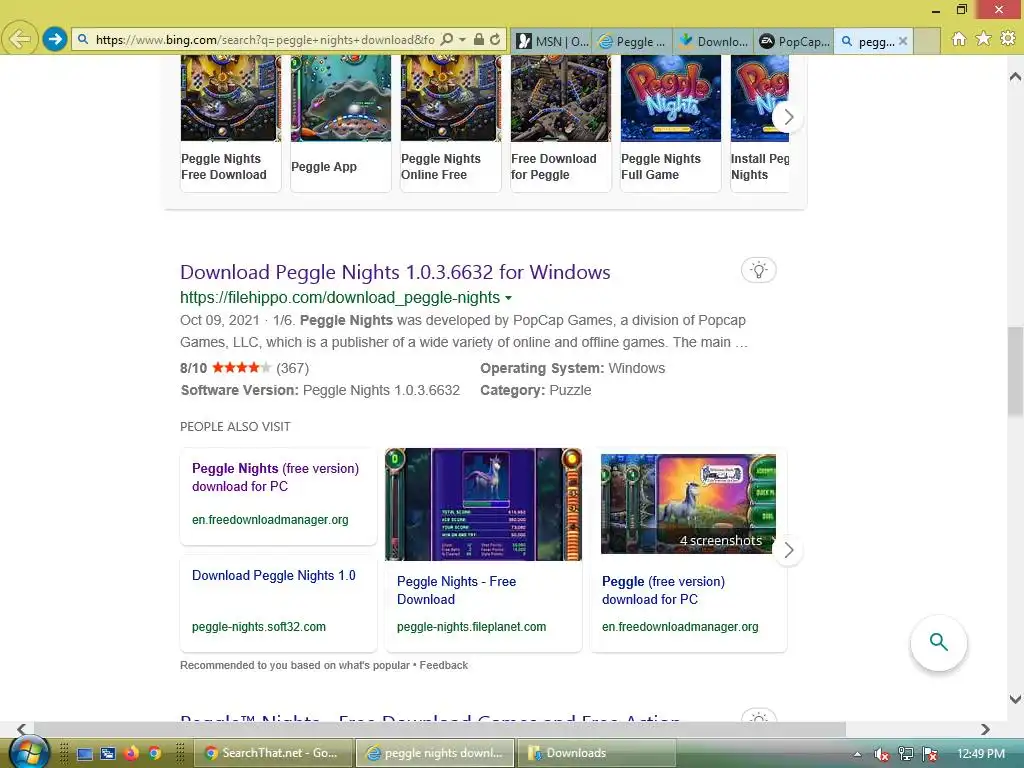Open Download Peggle Nights 1.0 soft32 link

[x=274, y=575]
